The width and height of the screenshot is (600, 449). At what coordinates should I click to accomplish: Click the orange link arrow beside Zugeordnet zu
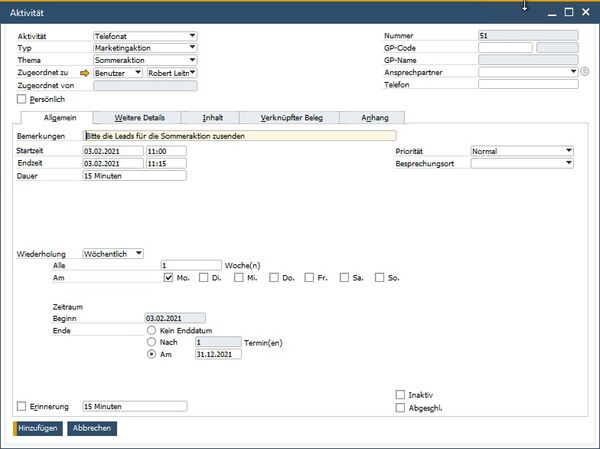(x=85, y=73)
